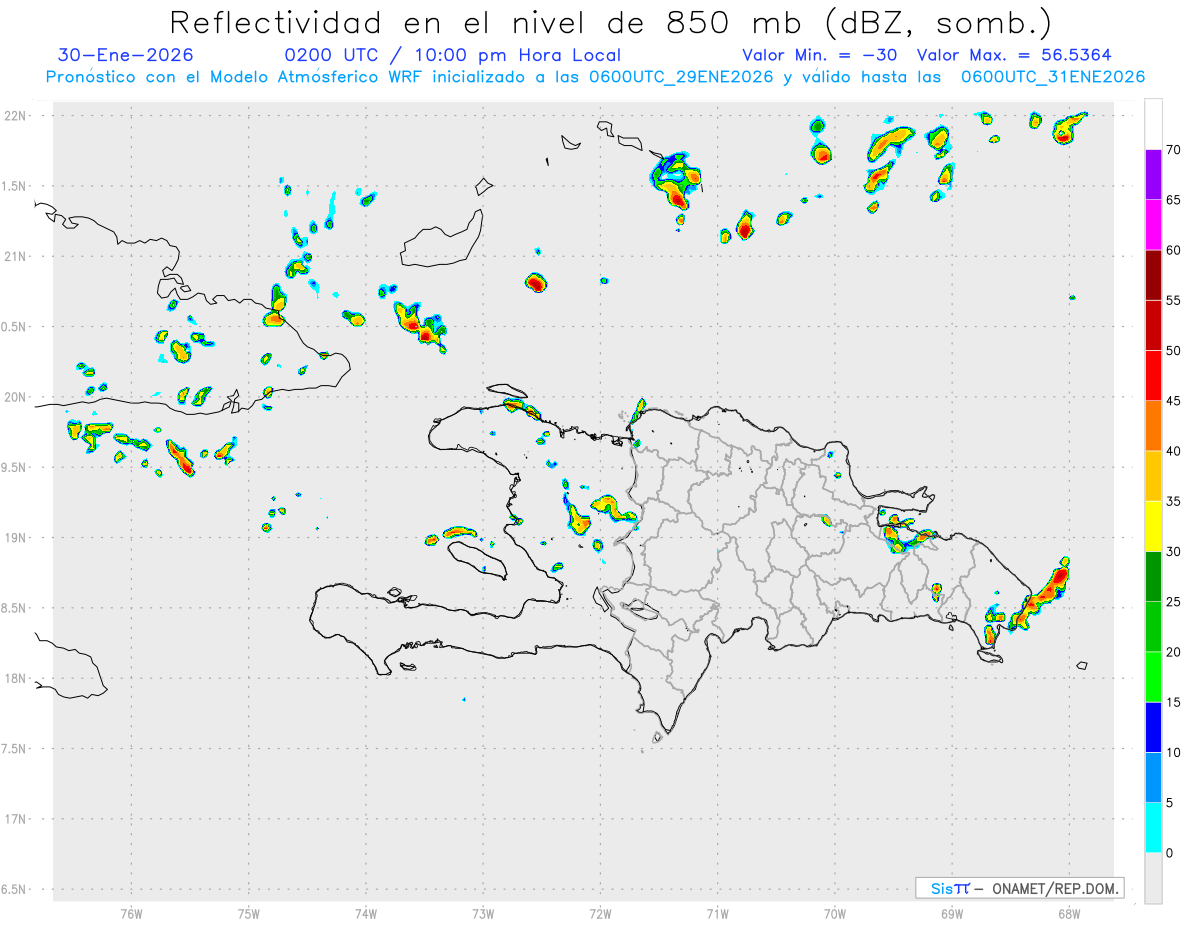Image resolution: width=1200 pixels, height=927 pixels.
Task: Pick the bright red 45–50 dBZ band
Action: click(1154, 376)
